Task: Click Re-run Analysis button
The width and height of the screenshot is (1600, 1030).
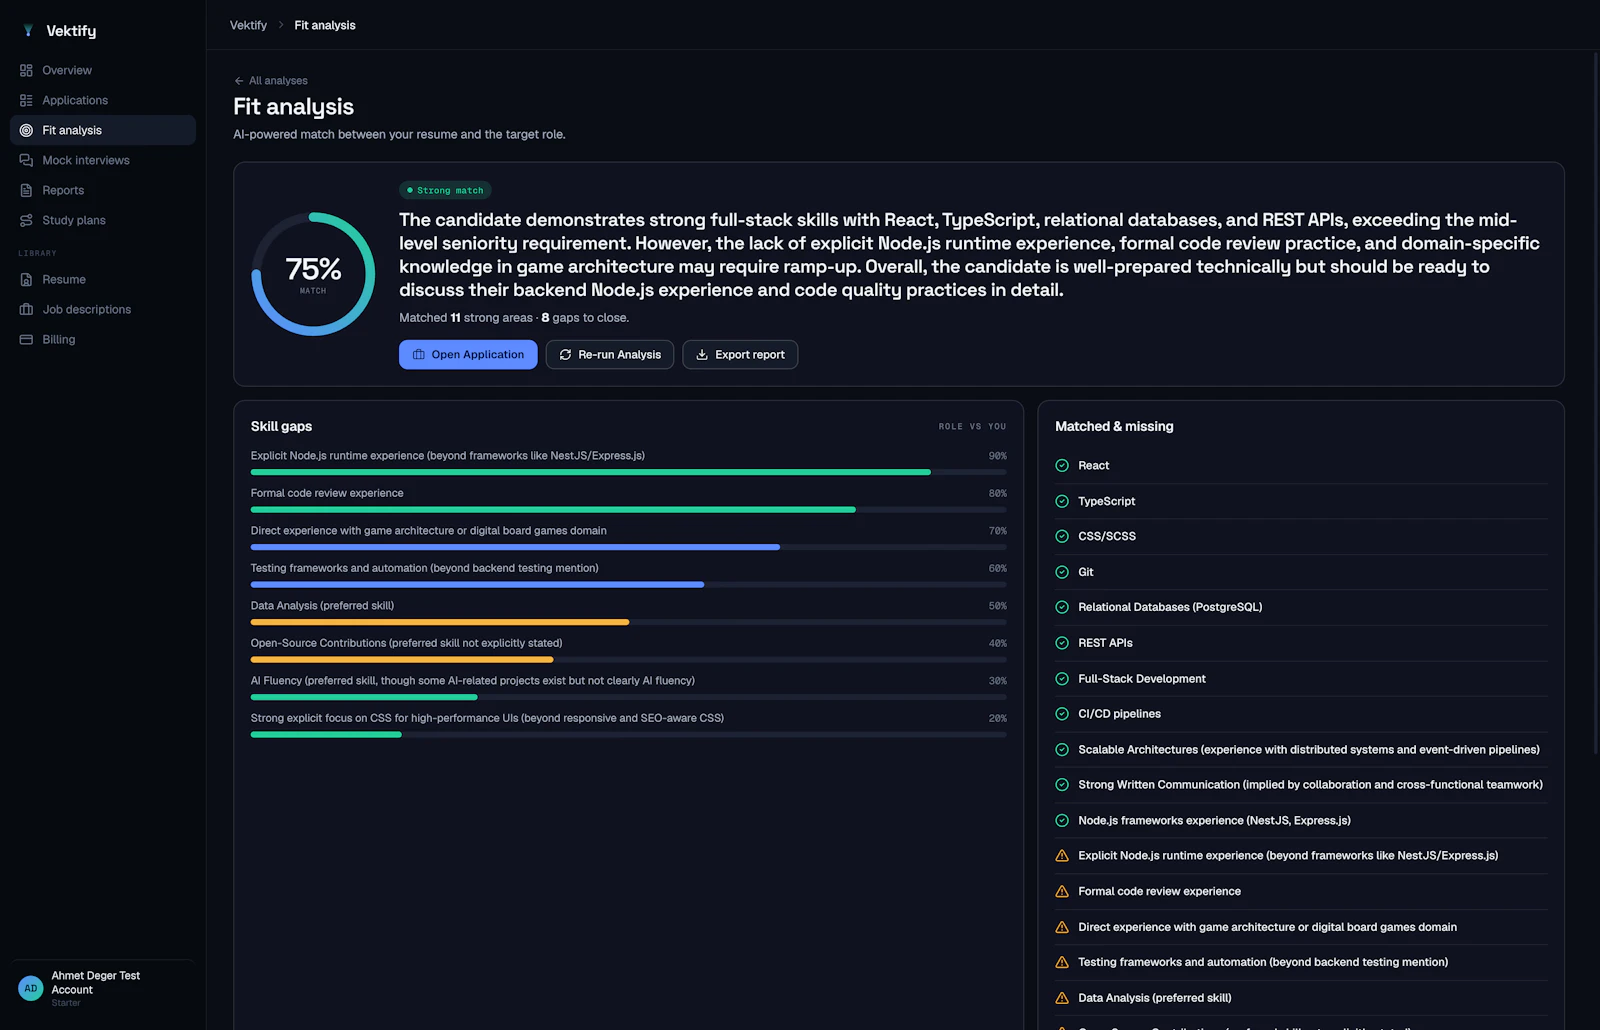Action: (610, 355)
